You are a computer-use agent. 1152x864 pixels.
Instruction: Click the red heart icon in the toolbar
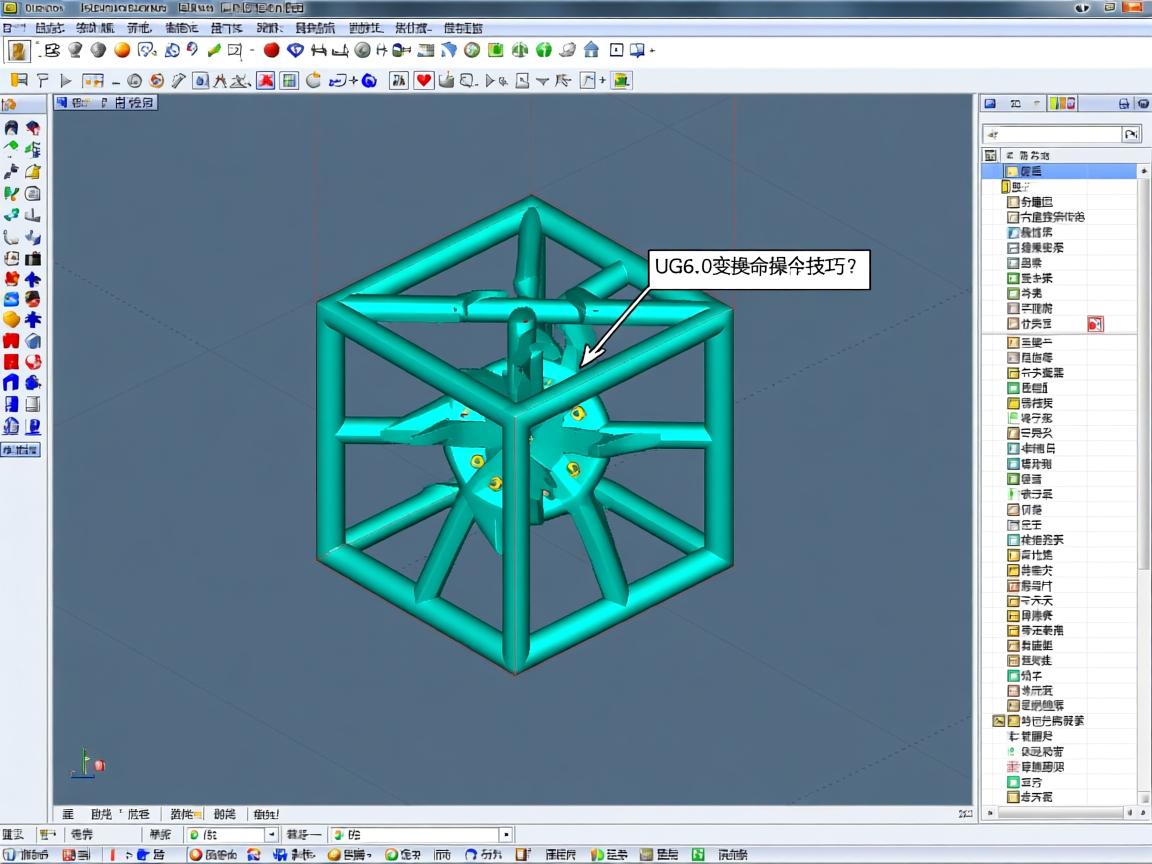pyautogui.click(x=424, y=81)
